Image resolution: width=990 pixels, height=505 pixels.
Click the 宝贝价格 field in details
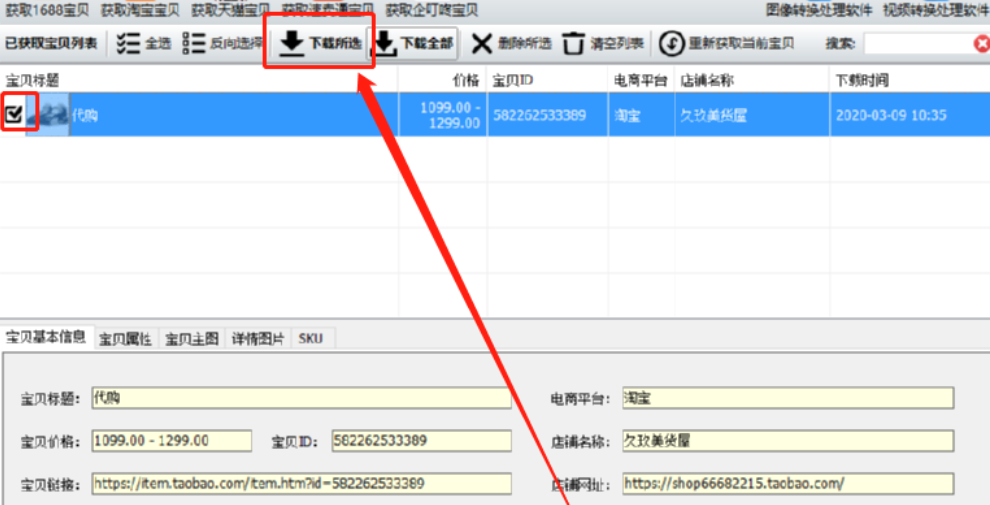172,441
